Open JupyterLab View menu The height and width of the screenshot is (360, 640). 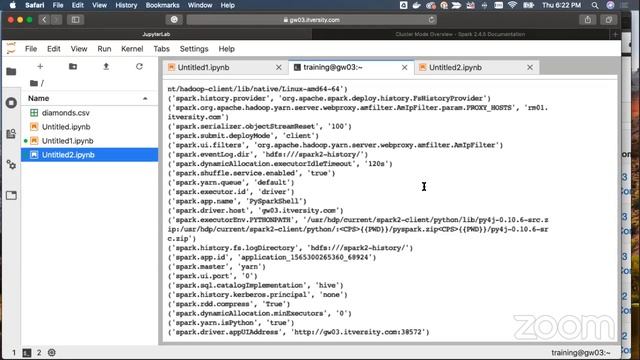[79, 49]
